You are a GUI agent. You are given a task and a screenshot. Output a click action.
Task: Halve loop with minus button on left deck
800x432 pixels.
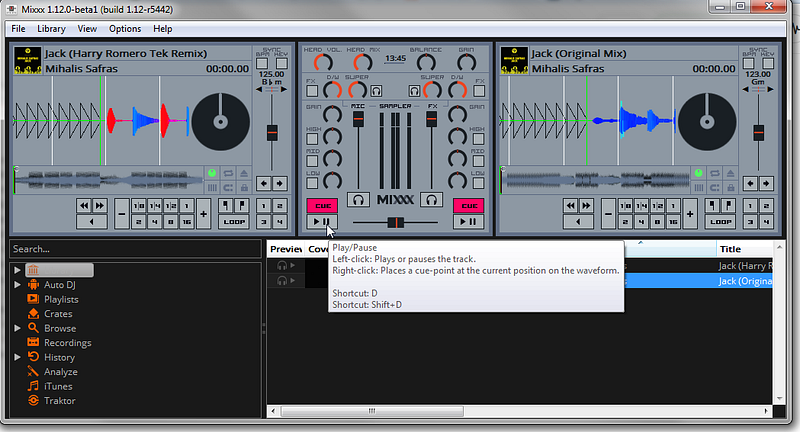[122, 214]
